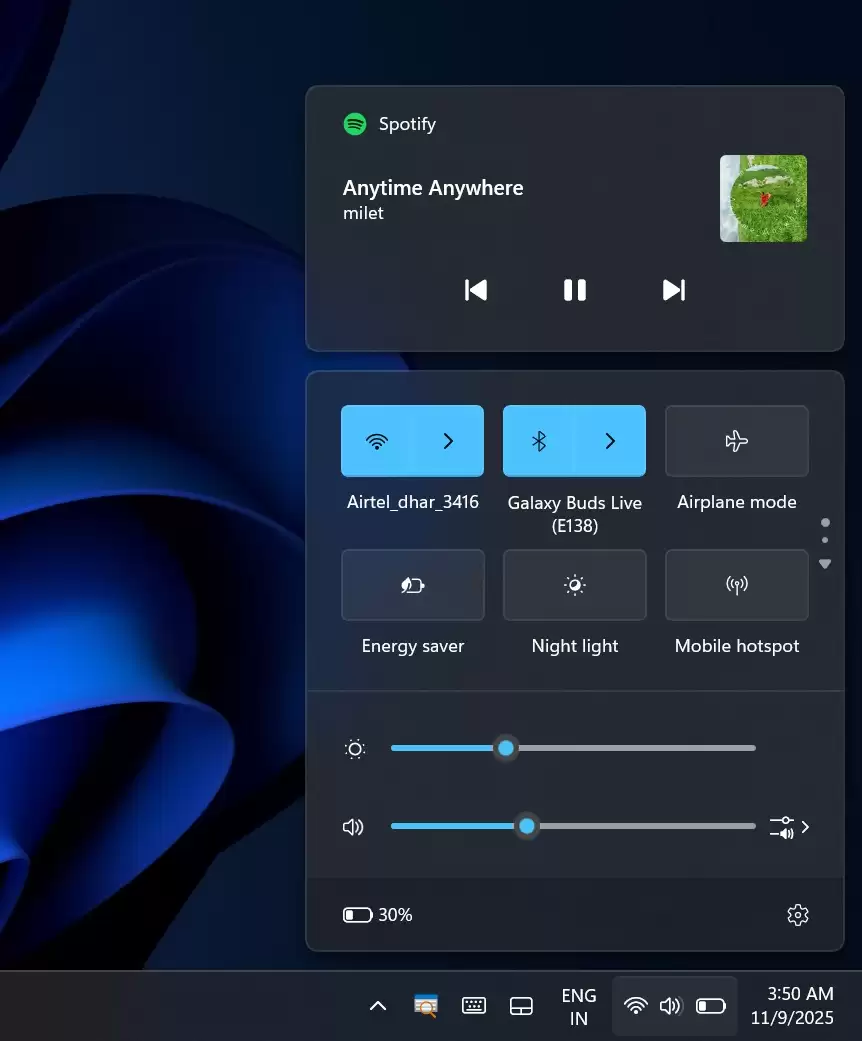Viewport: 862px width, 1041px height.
Task: Open the touch keyboard from taskbar
Action: point(474,1006)
